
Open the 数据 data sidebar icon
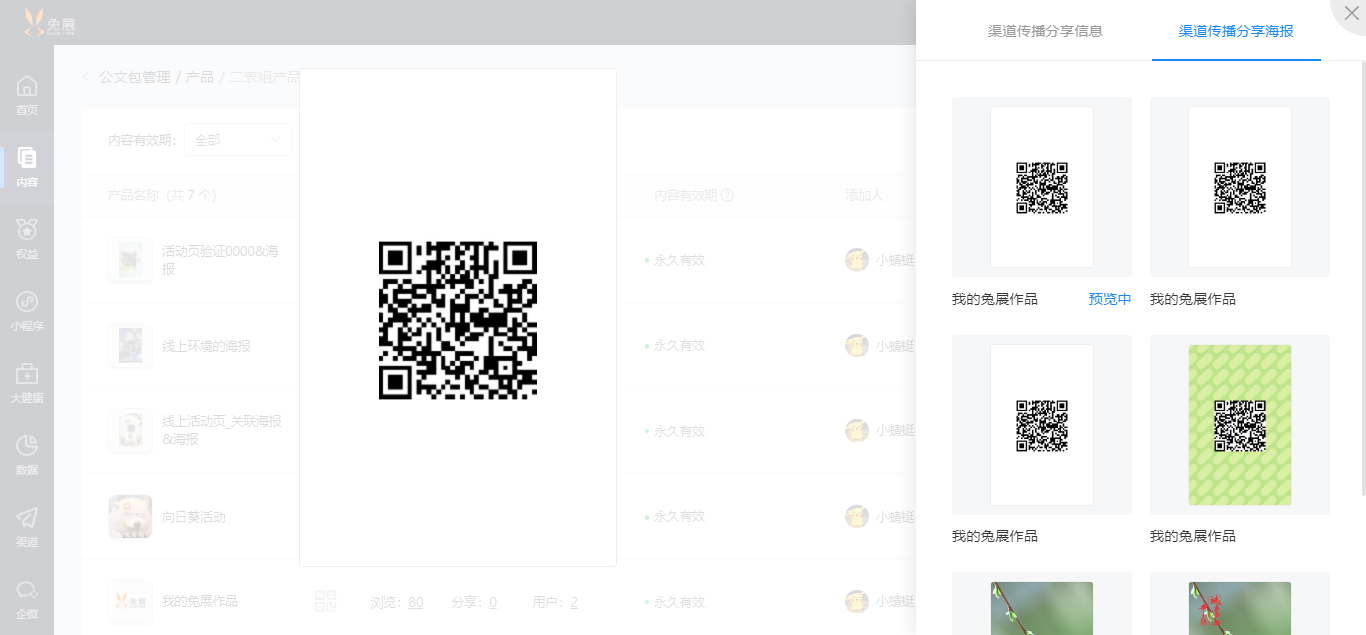point(27,455)
